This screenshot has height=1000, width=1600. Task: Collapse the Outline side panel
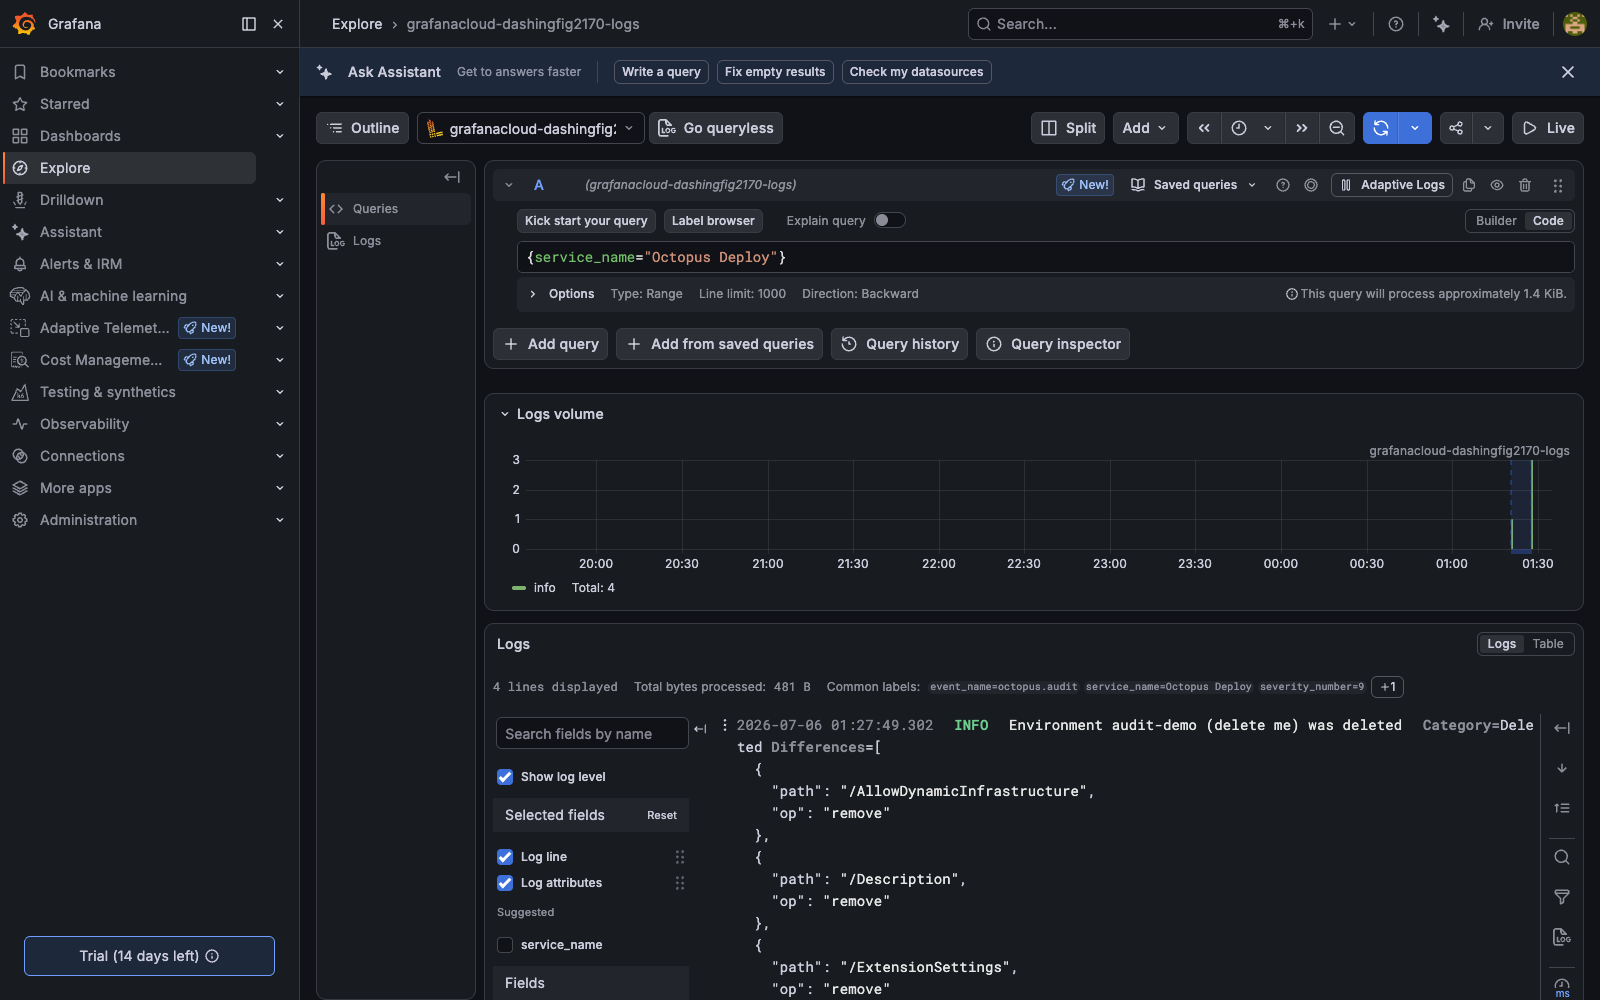(452, 177)
